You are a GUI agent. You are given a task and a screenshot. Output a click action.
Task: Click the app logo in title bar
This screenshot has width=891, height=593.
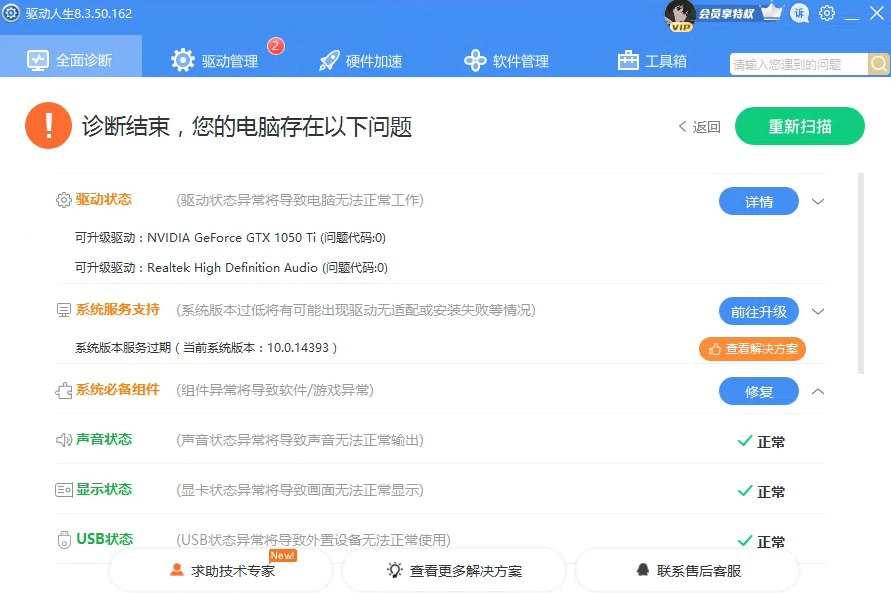pyautogui.click(x=11, y=13)
